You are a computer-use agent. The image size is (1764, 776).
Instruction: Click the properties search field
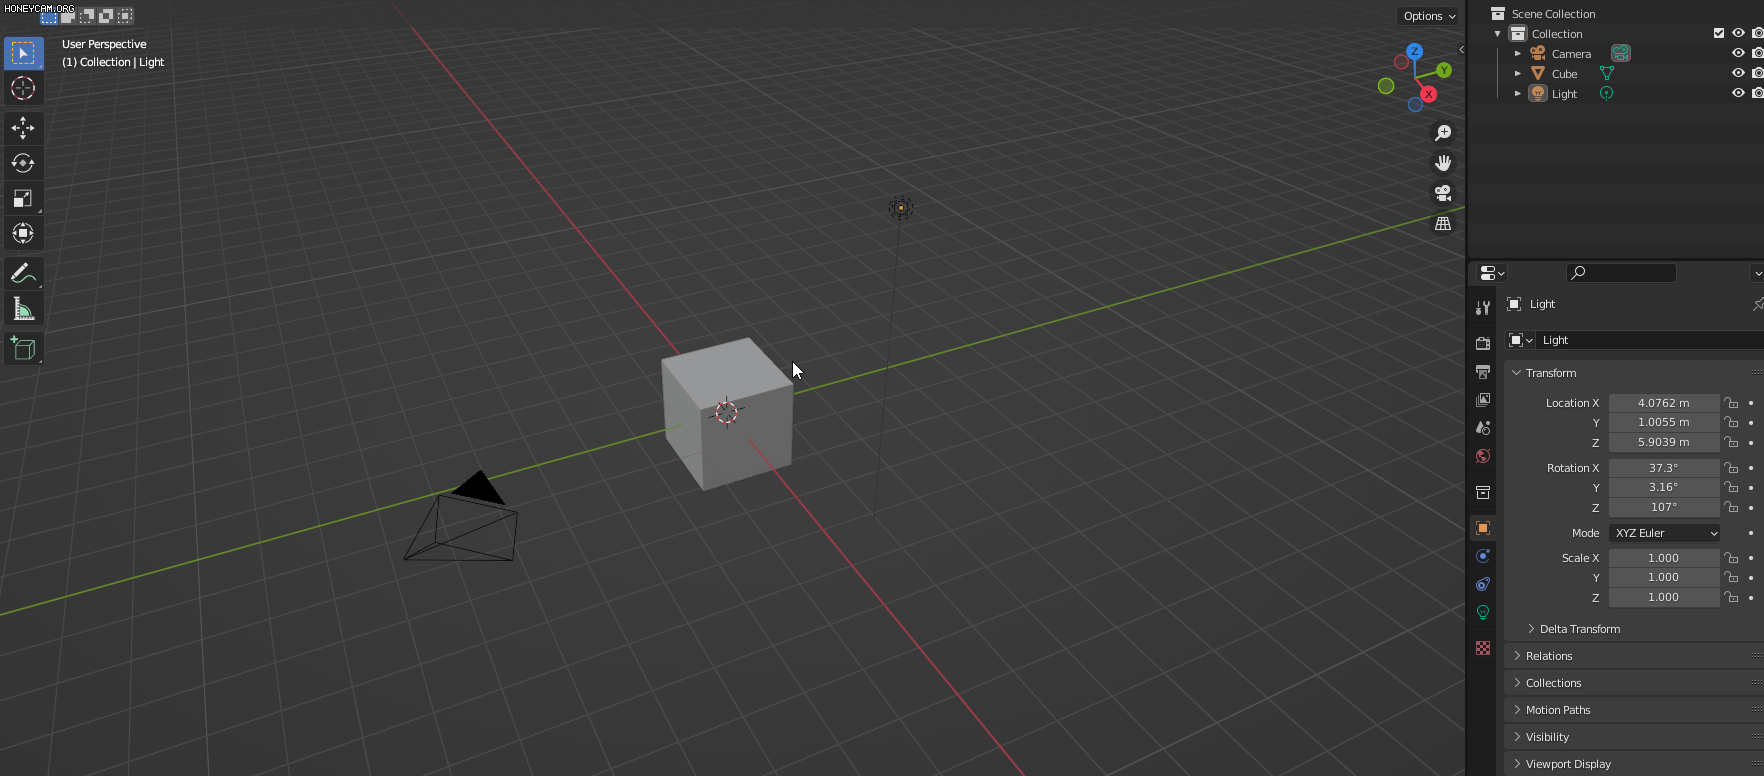click(1621, 273)
